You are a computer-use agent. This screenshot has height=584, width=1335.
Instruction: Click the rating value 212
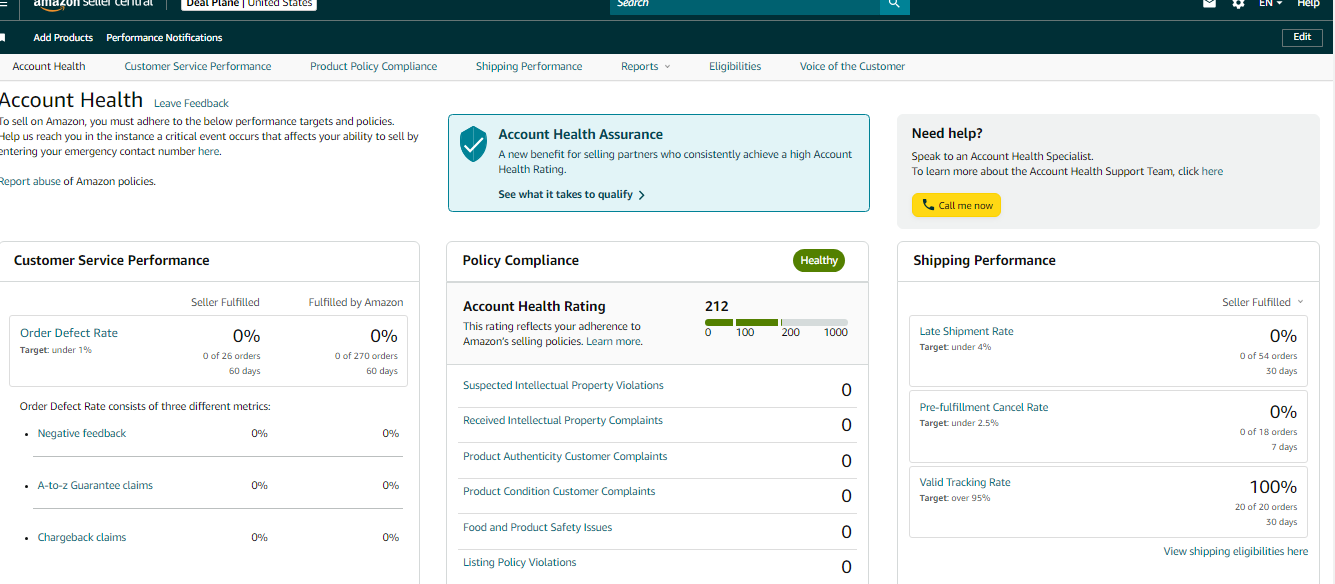(x=717, y=307)
